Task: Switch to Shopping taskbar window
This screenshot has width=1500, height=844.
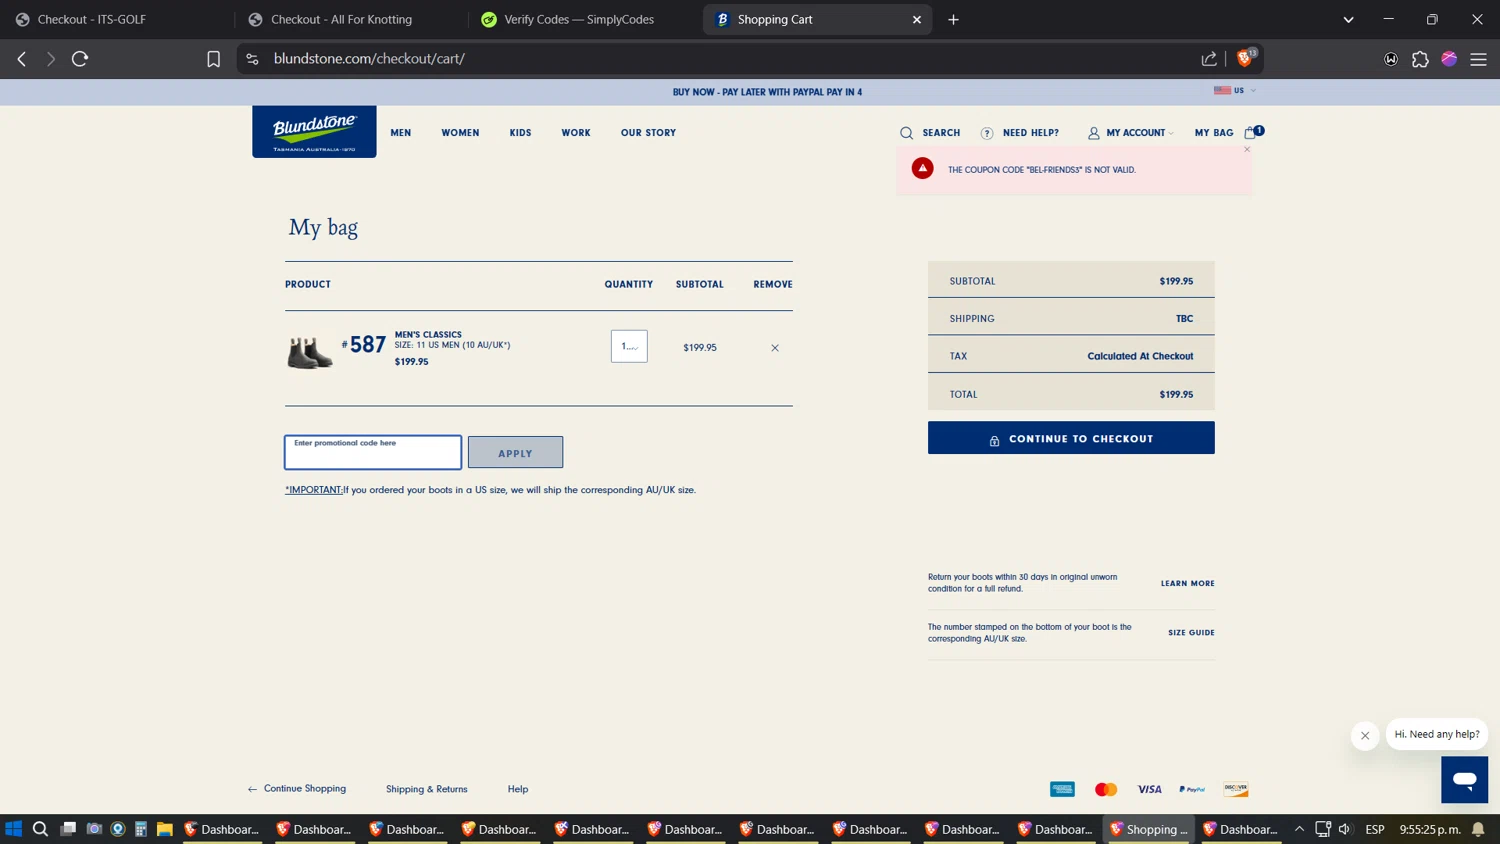Action: pyautogui.click(x=1149, y=829)
